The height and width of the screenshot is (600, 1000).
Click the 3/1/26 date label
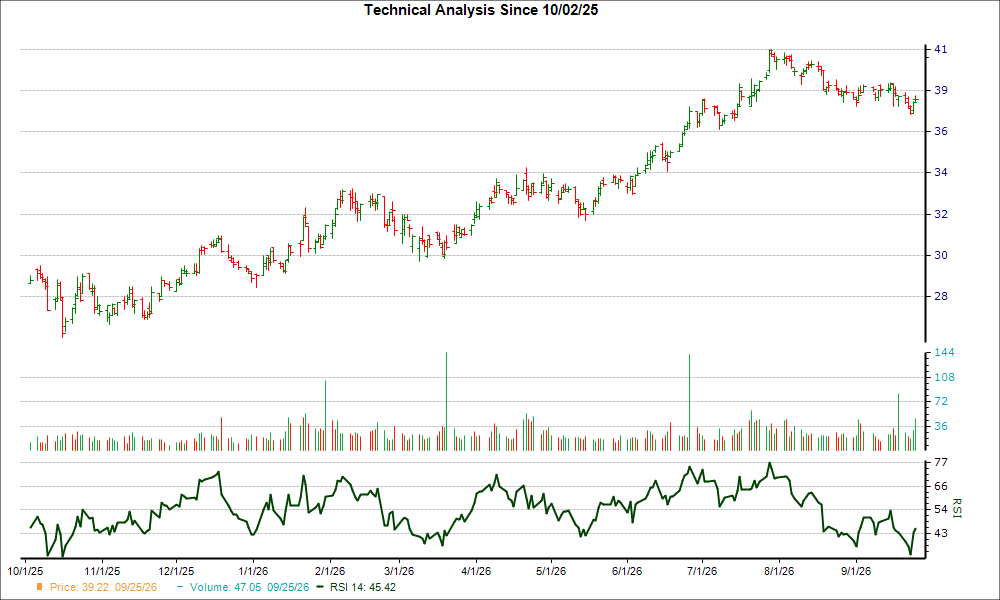399,571
